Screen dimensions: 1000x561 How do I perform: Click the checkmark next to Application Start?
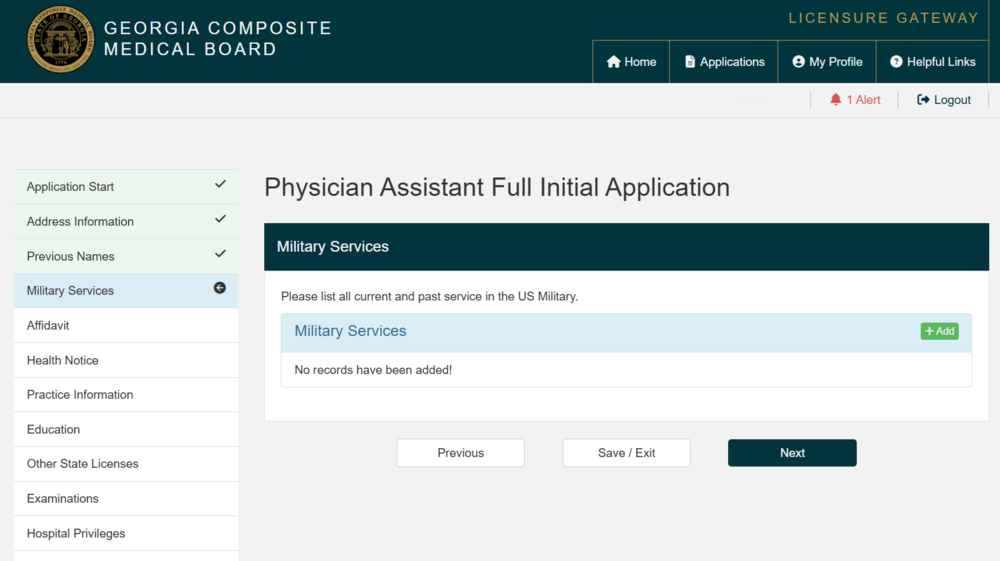tap(220, 185)
